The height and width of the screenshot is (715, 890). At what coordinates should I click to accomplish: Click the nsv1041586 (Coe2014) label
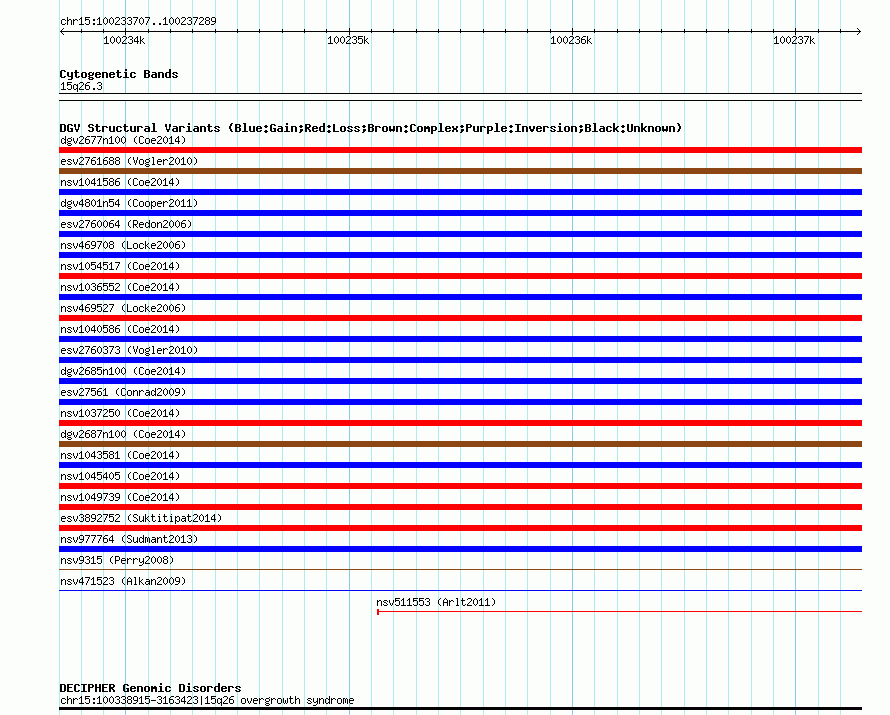tap(120, 182)
